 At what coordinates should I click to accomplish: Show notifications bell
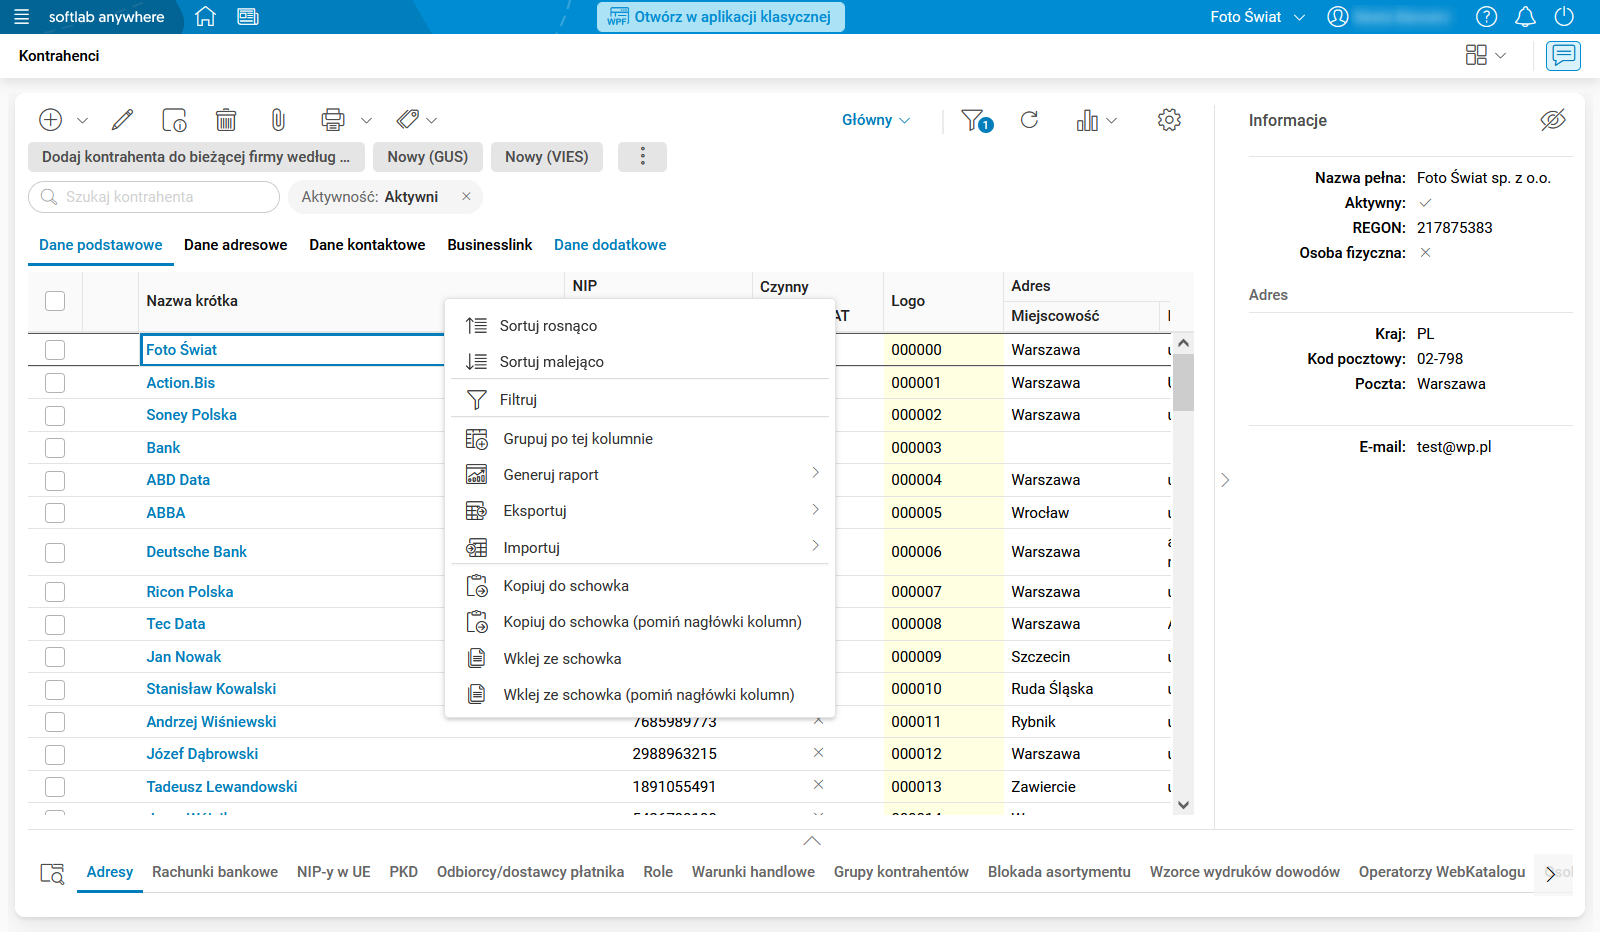[x=1525, y=17]
